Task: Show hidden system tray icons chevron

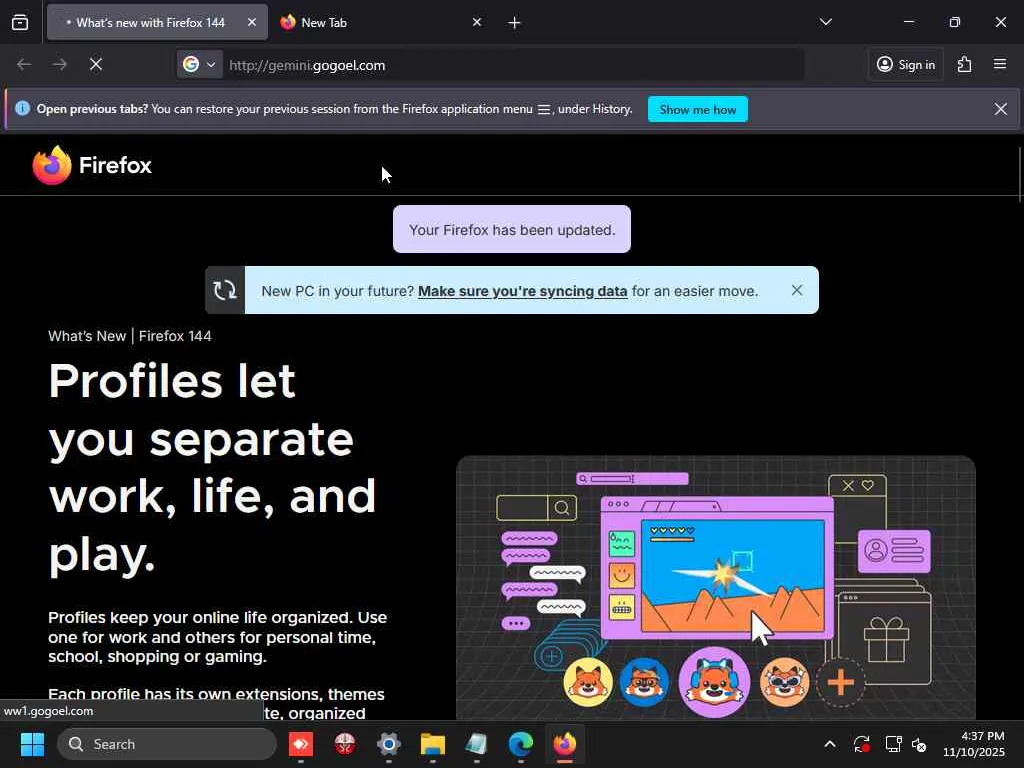Action: pos(829,744)
